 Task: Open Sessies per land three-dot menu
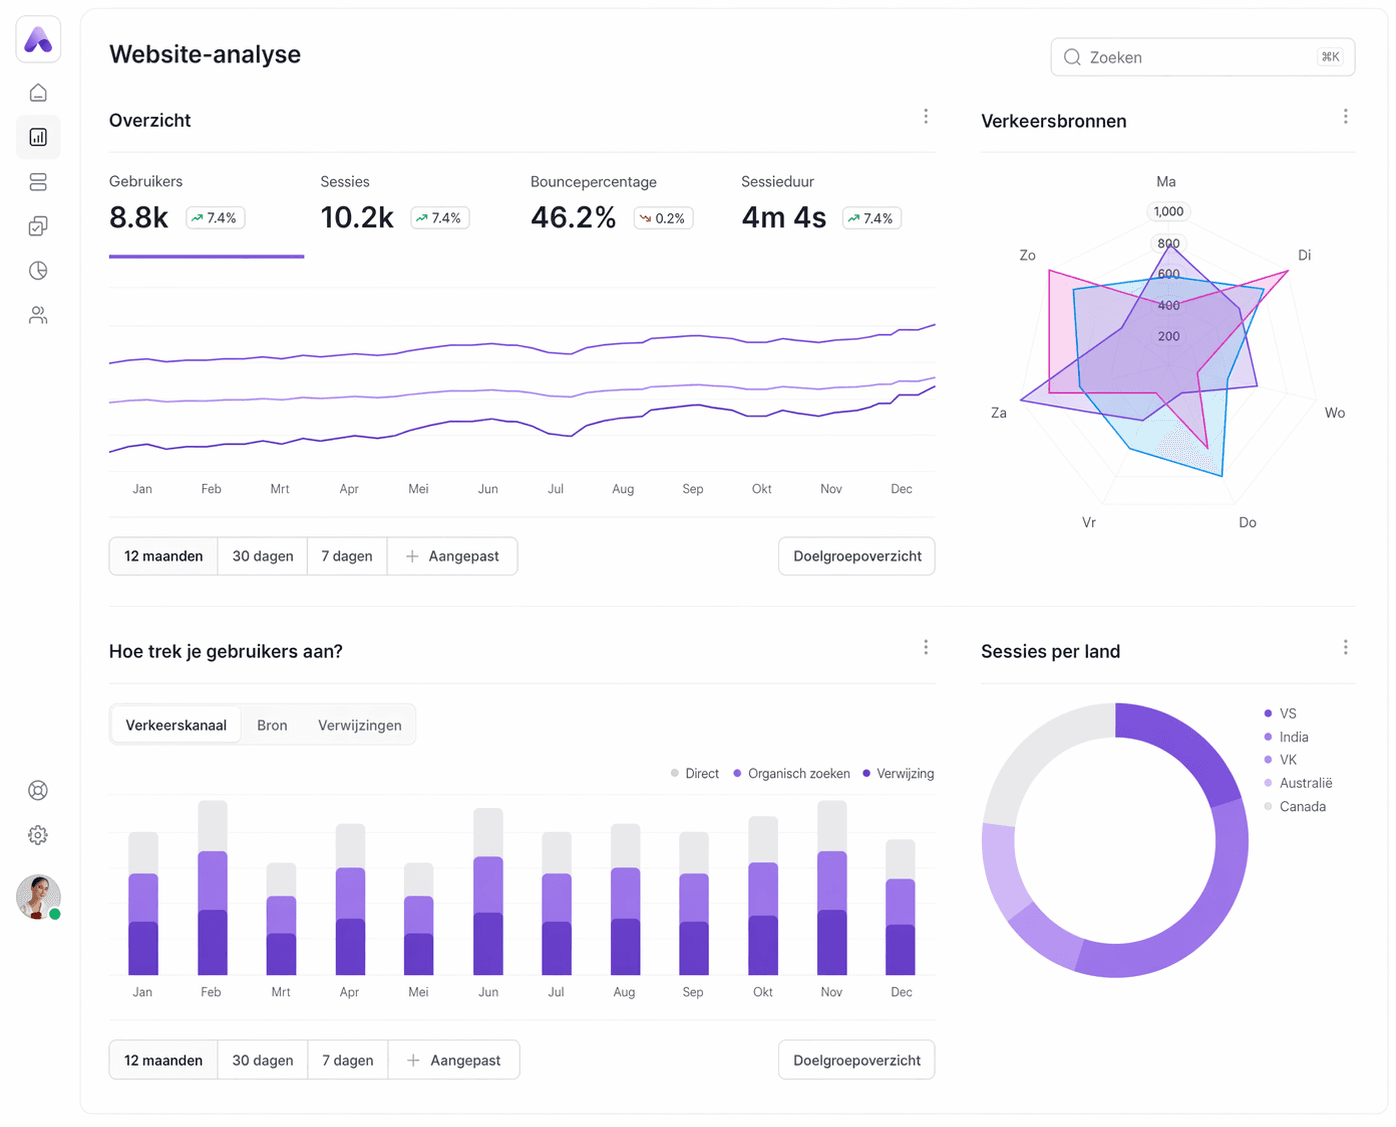(x=1346, y=648)
